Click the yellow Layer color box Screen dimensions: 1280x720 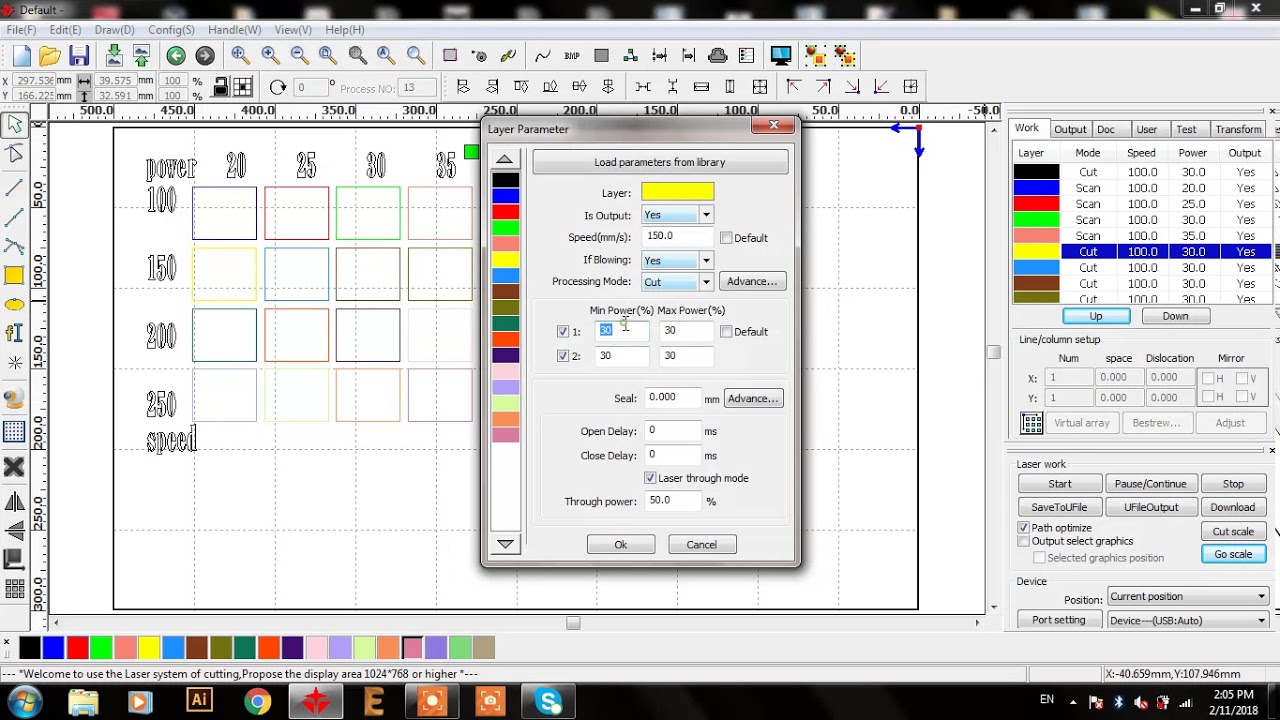click(x=678, y=192)
